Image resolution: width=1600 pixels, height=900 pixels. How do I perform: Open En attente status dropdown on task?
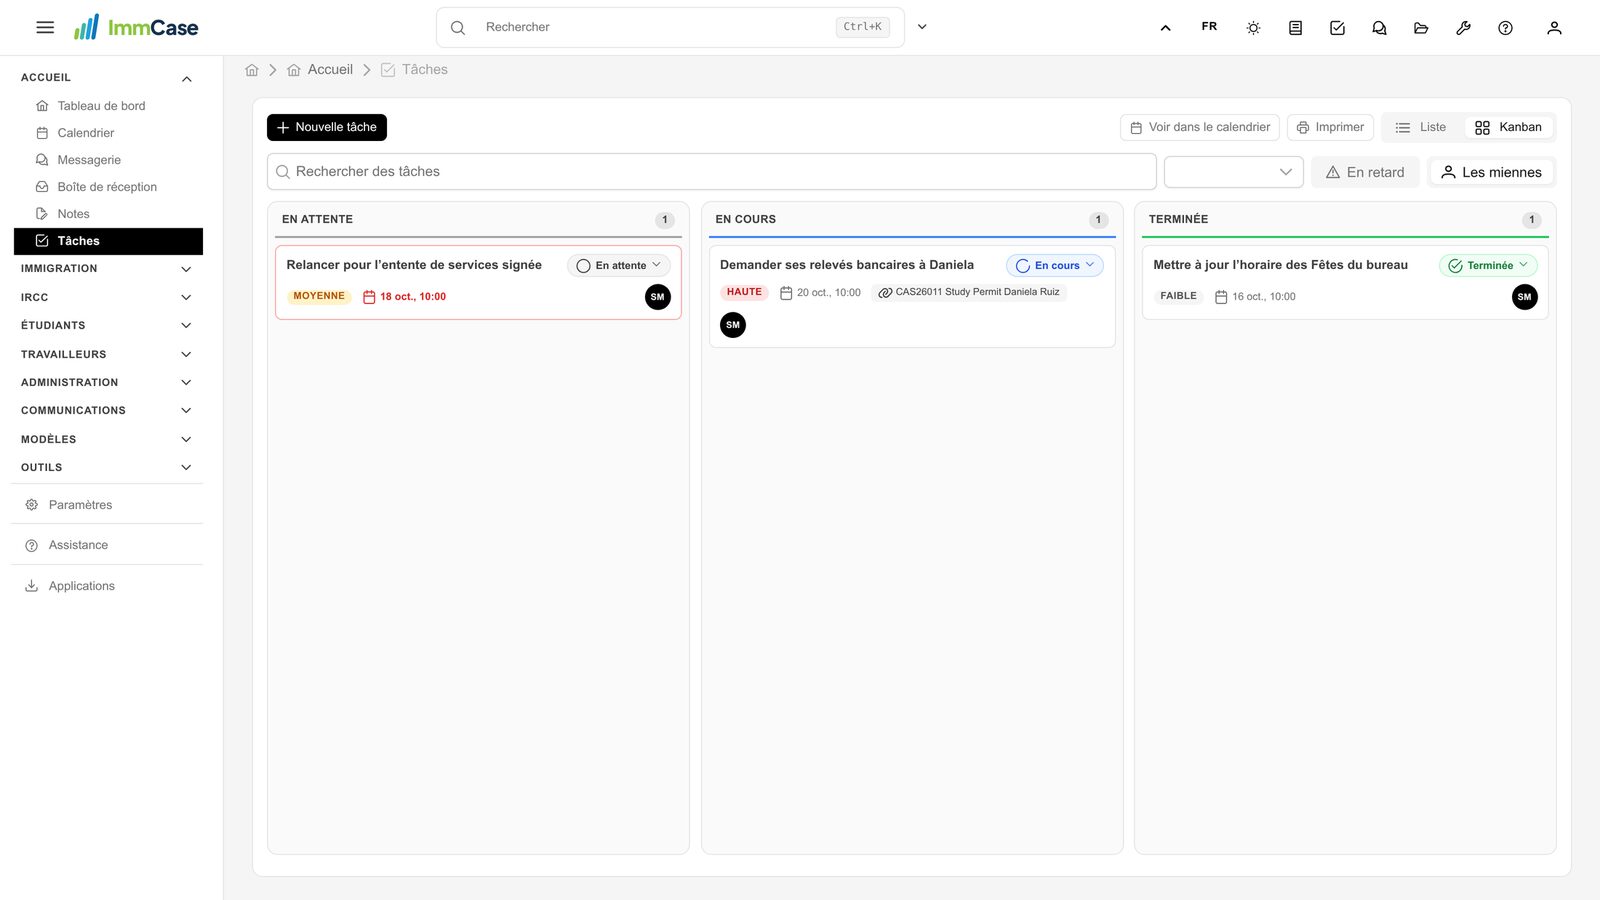[619, 266]
